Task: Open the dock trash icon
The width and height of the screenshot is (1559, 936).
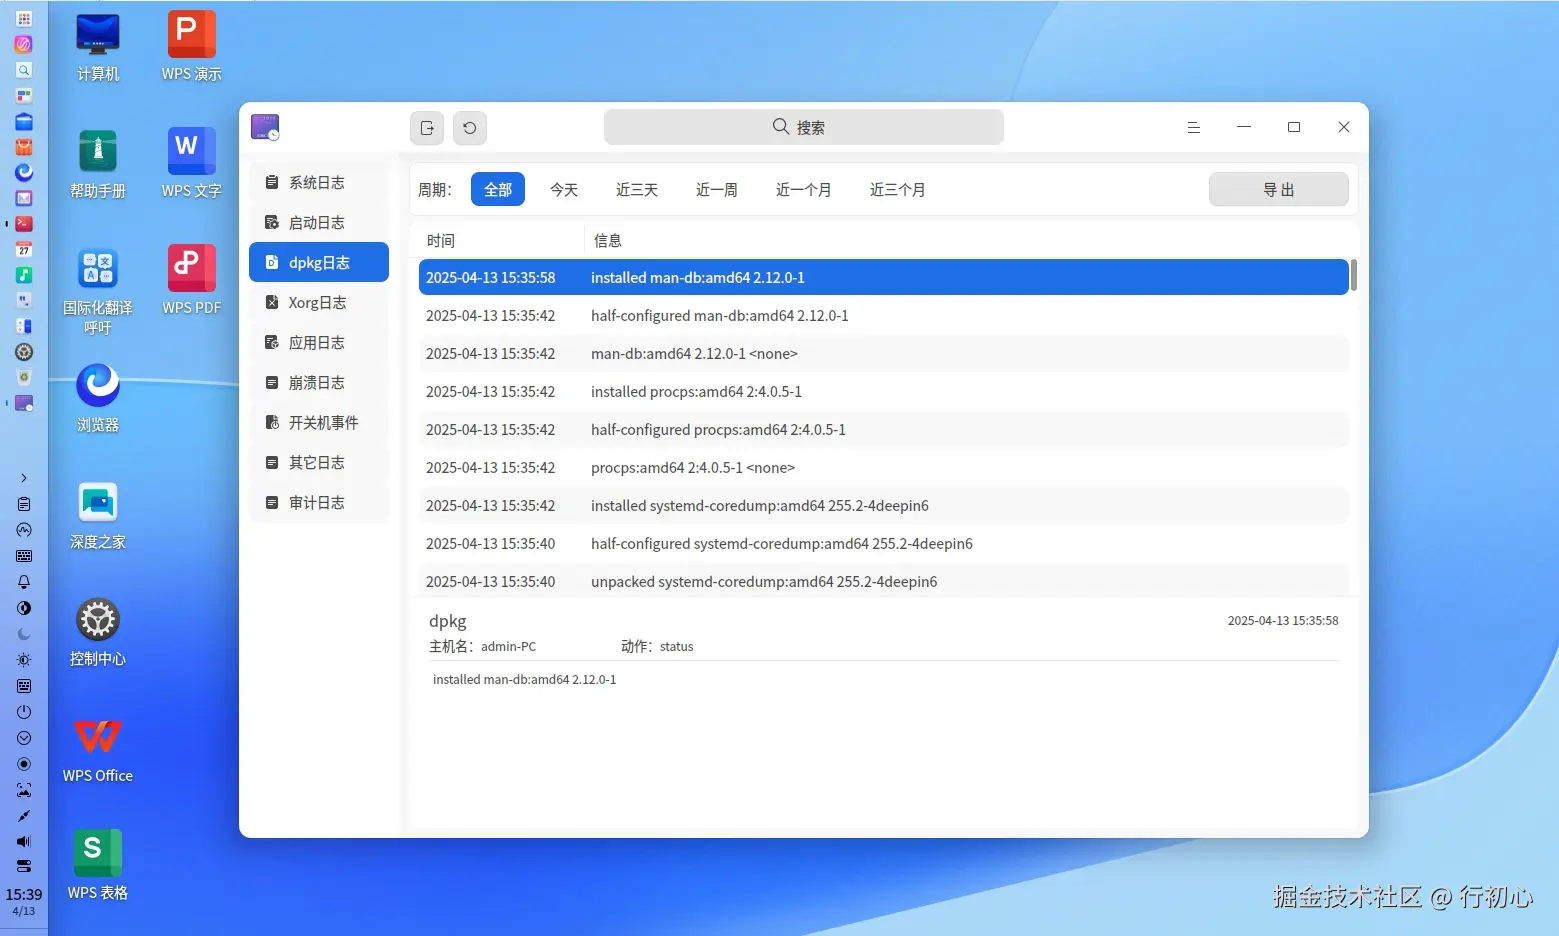Action: [24, 378]
